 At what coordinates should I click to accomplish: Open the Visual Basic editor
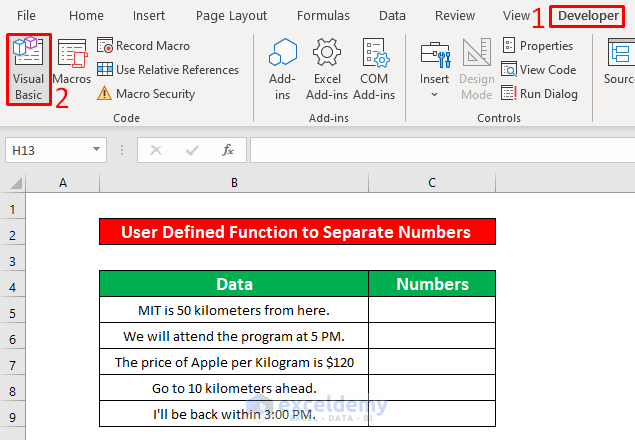tap(27, 67)
